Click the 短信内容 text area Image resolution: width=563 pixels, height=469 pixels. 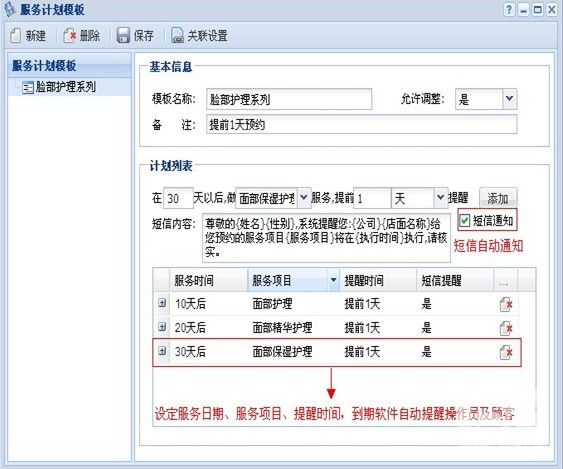(326, 238)
